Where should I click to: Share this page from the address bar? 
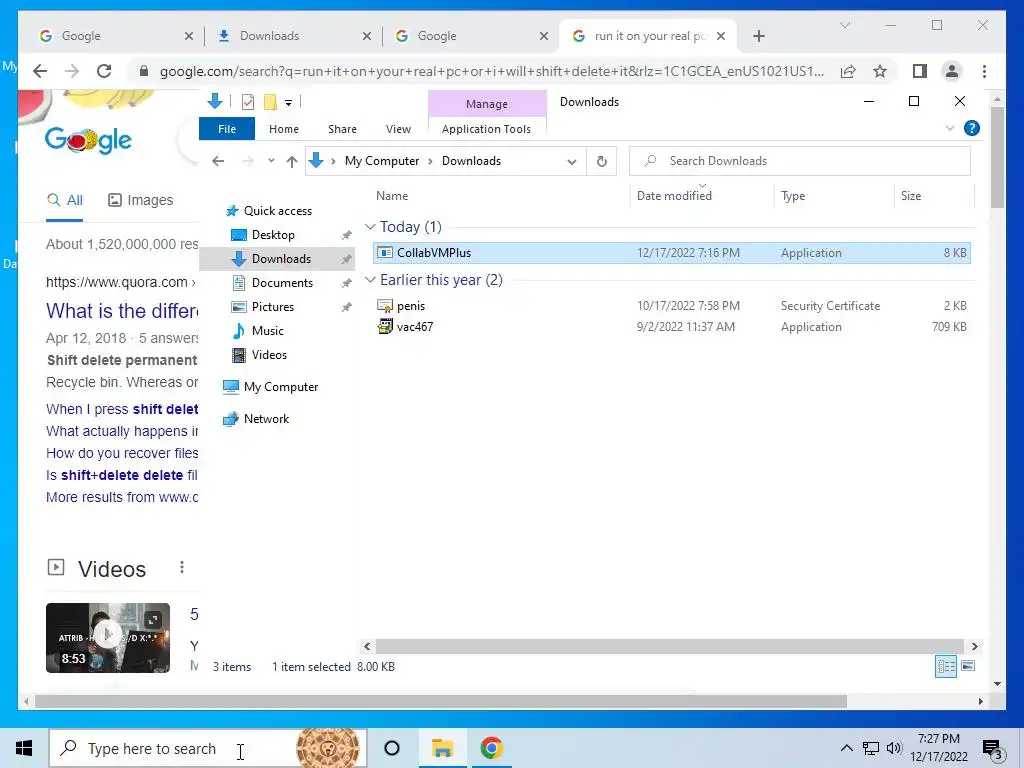(848, 71)
